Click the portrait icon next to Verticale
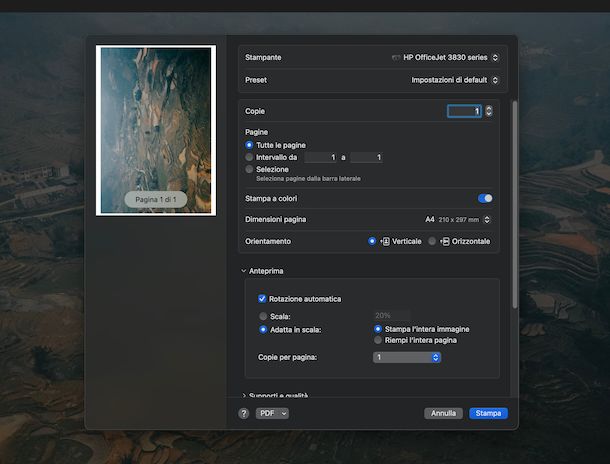610x464 pixels. point(384,242)
